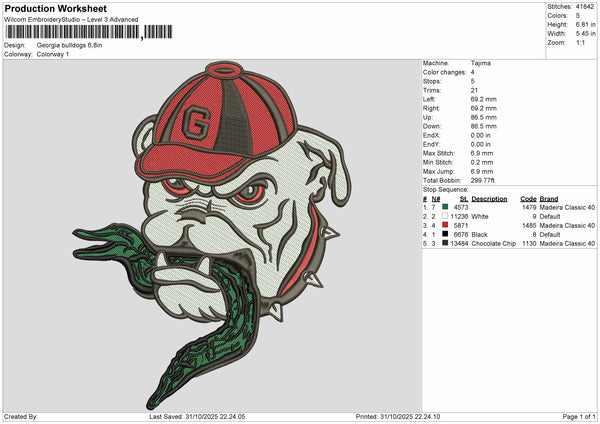Click the 'Up:' value 86.5 mm
This screenshot has height=424, width=600.
point(484,117)
